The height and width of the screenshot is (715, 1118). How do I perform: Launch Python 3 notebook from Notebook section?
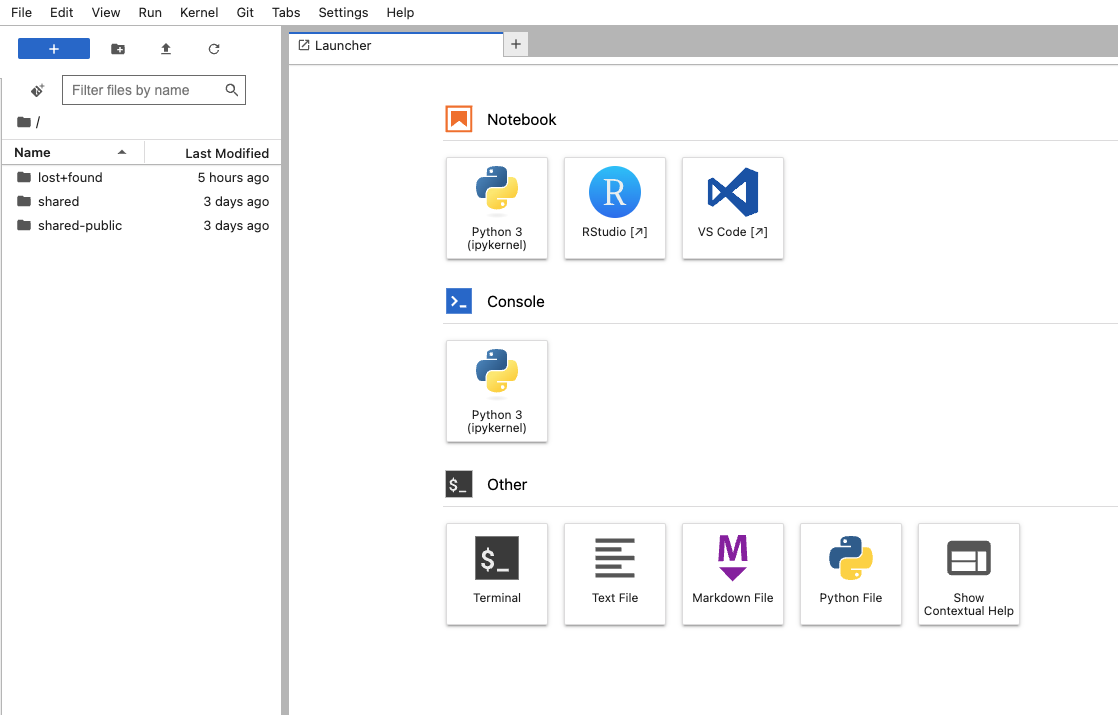pyautogui.click(x=497, y=208)
